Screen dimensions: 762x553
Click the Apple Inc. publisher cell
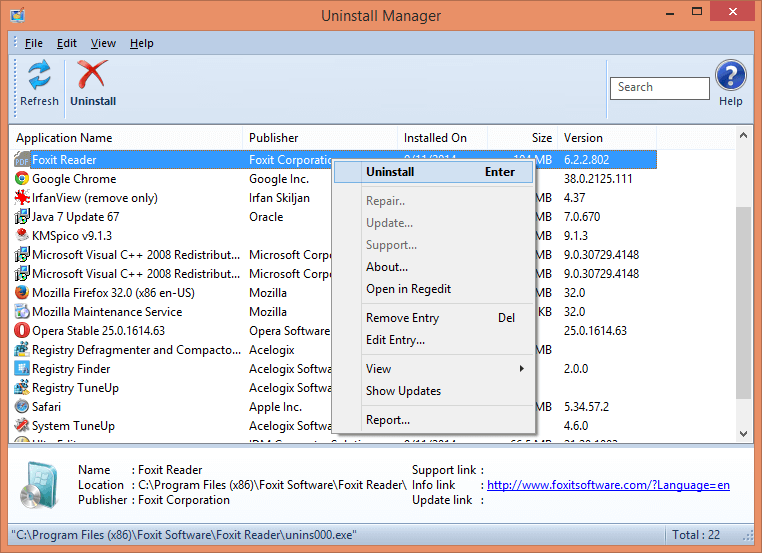tap(276, 407)
